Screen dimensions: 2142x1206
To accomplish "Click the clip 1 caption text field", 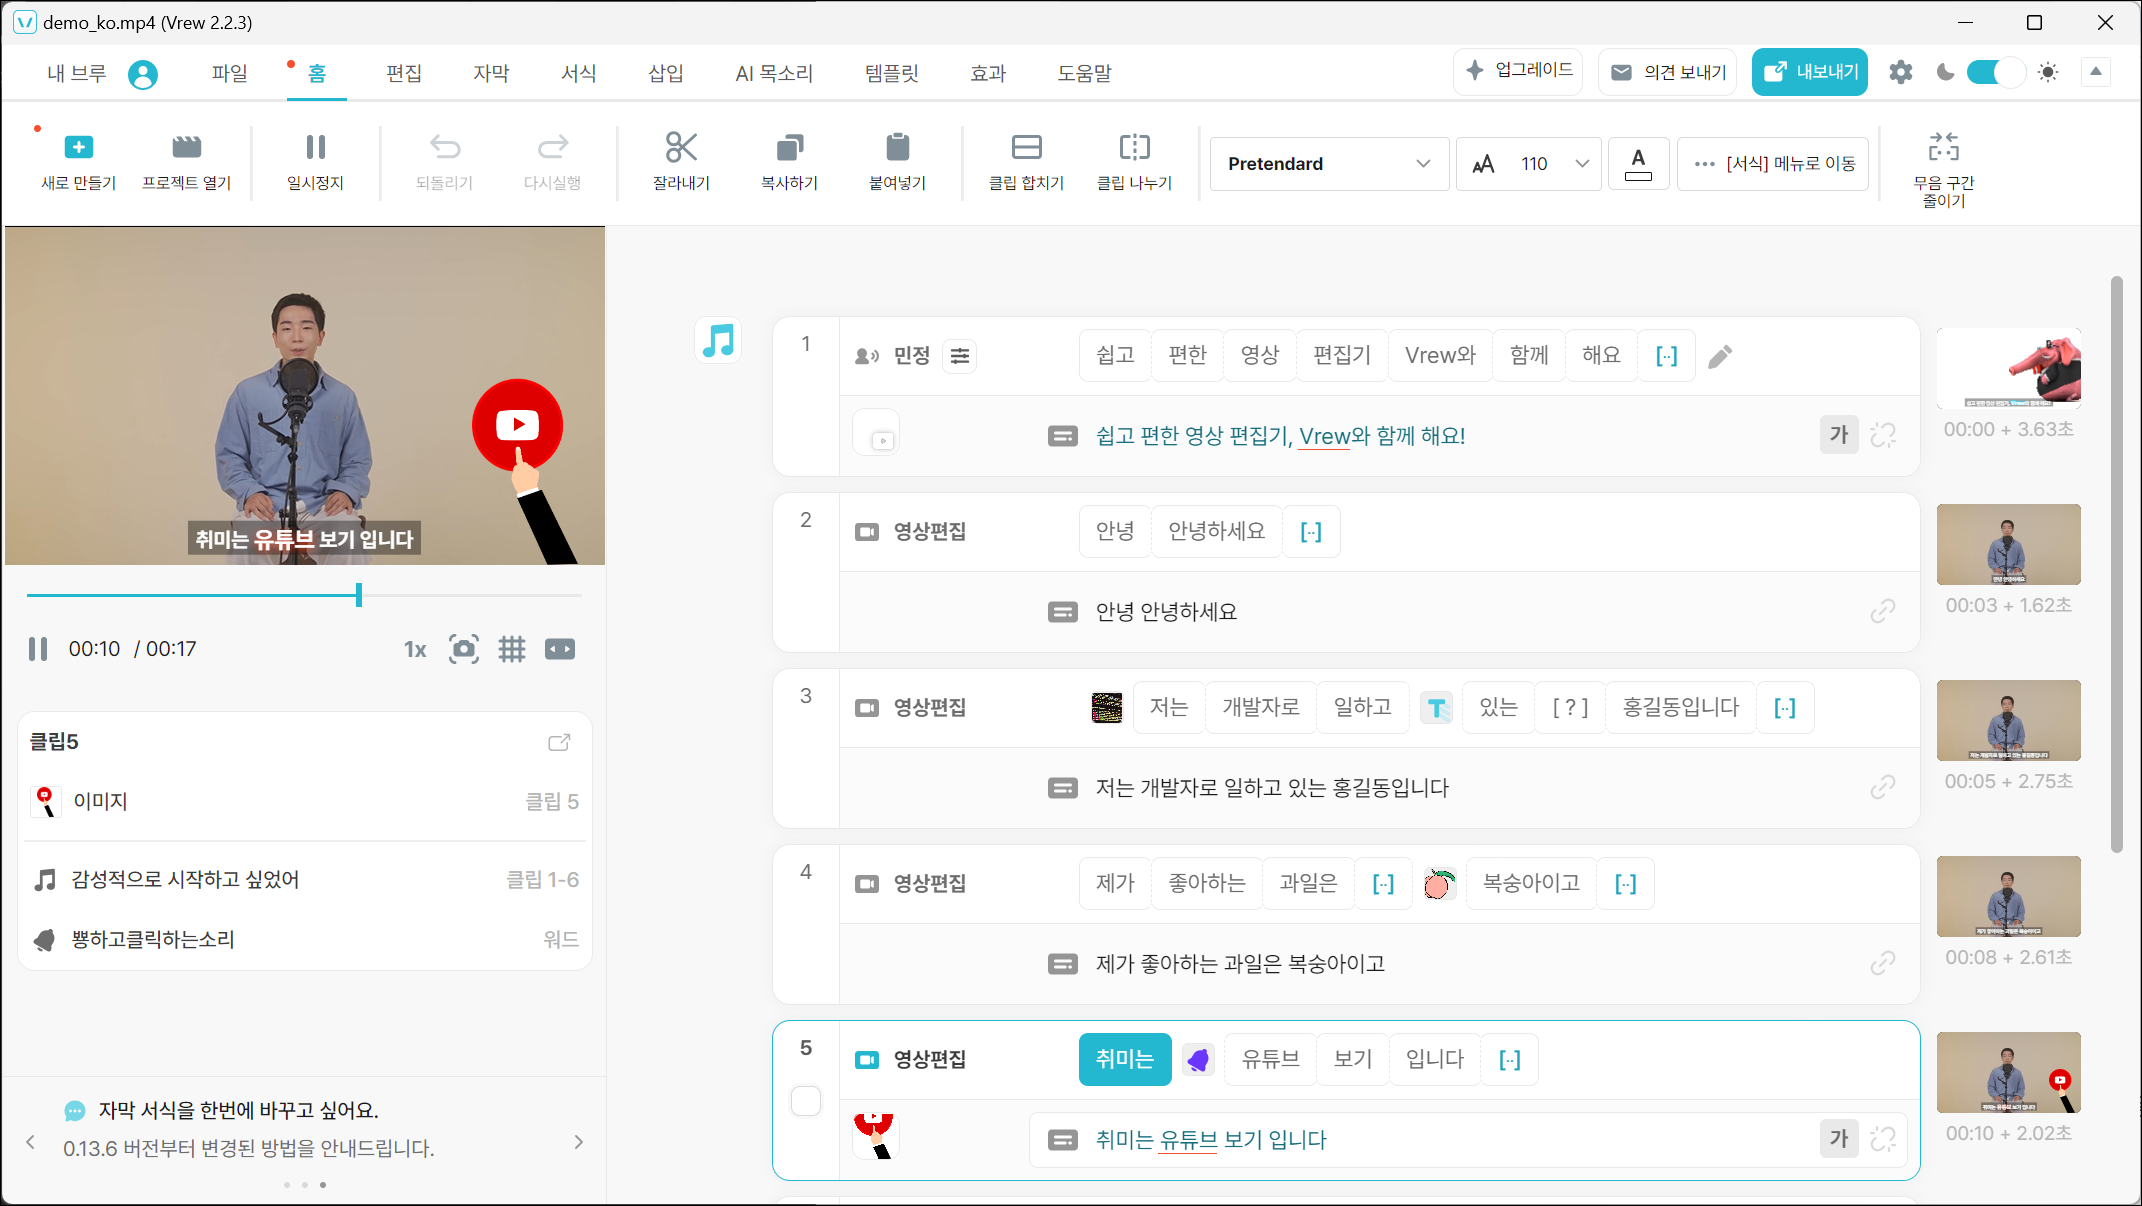I will 1280,436.
